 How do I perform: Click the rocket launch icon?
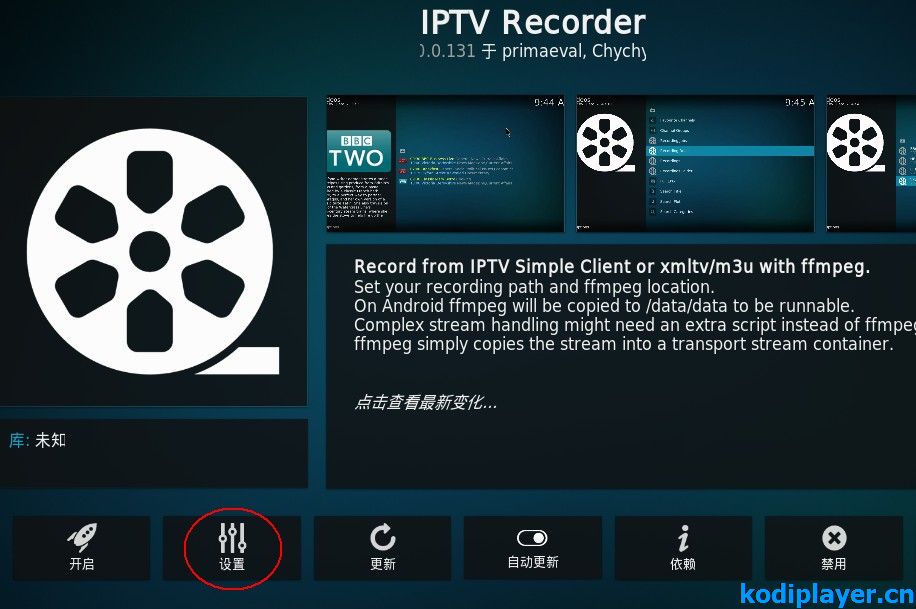pyautogui.click(x=82, y=538)
